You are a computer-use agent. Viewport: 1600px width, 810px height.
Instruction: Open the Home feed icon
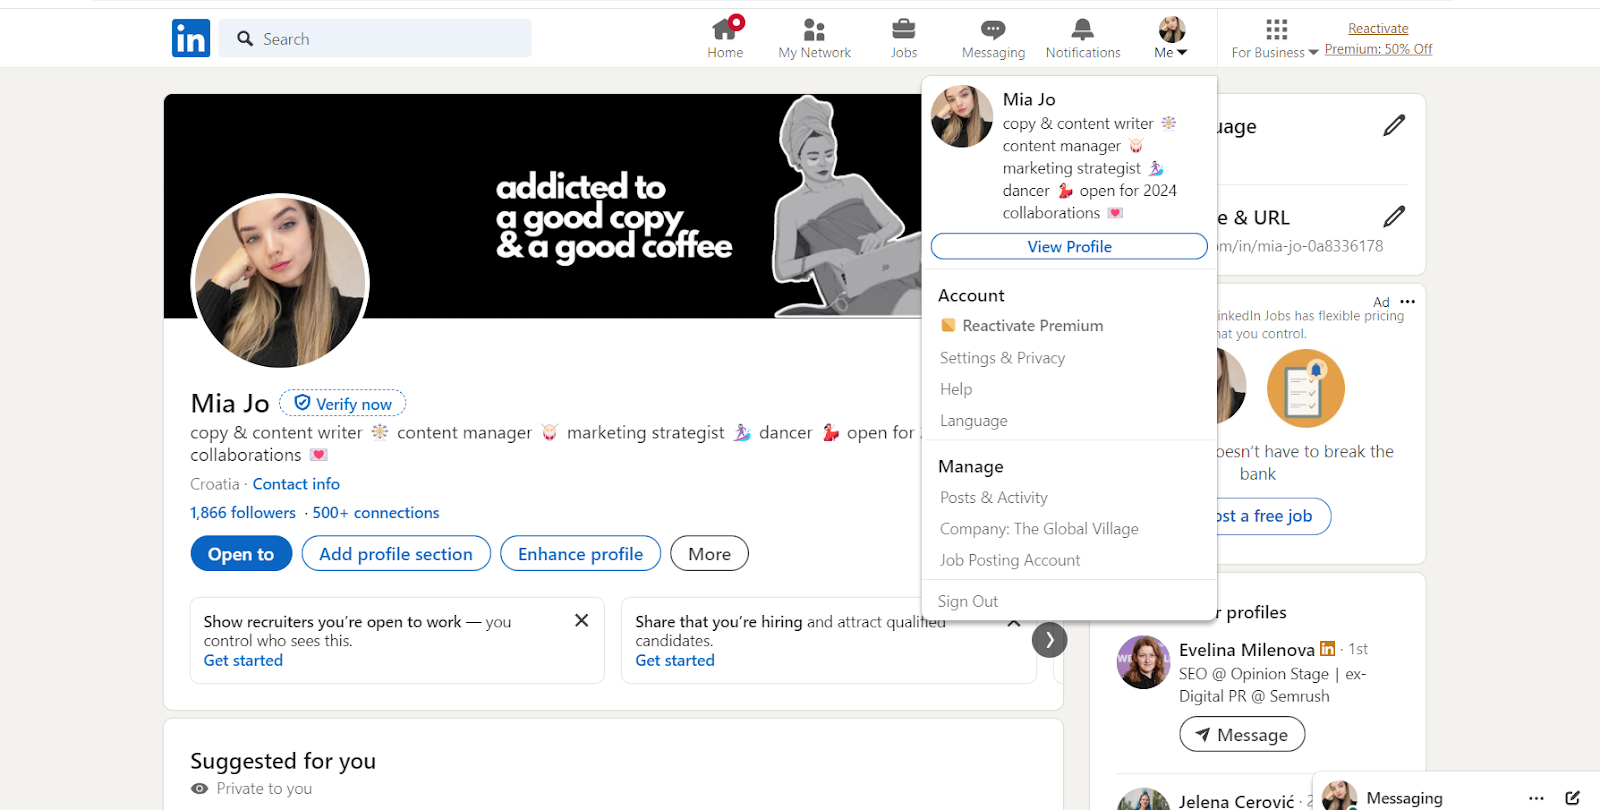pyautogui.click(x=725, y=38)
